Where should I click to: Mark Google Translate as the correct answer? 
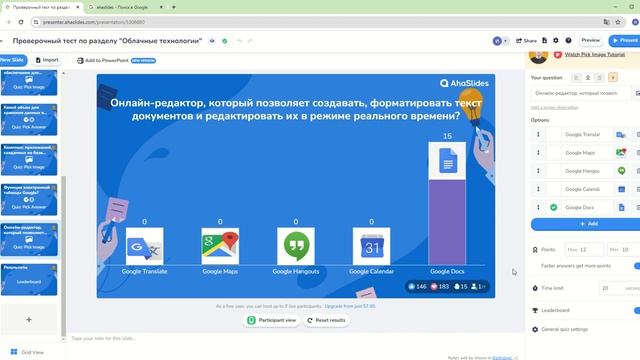pyautogui.click(x=553, y=134)
